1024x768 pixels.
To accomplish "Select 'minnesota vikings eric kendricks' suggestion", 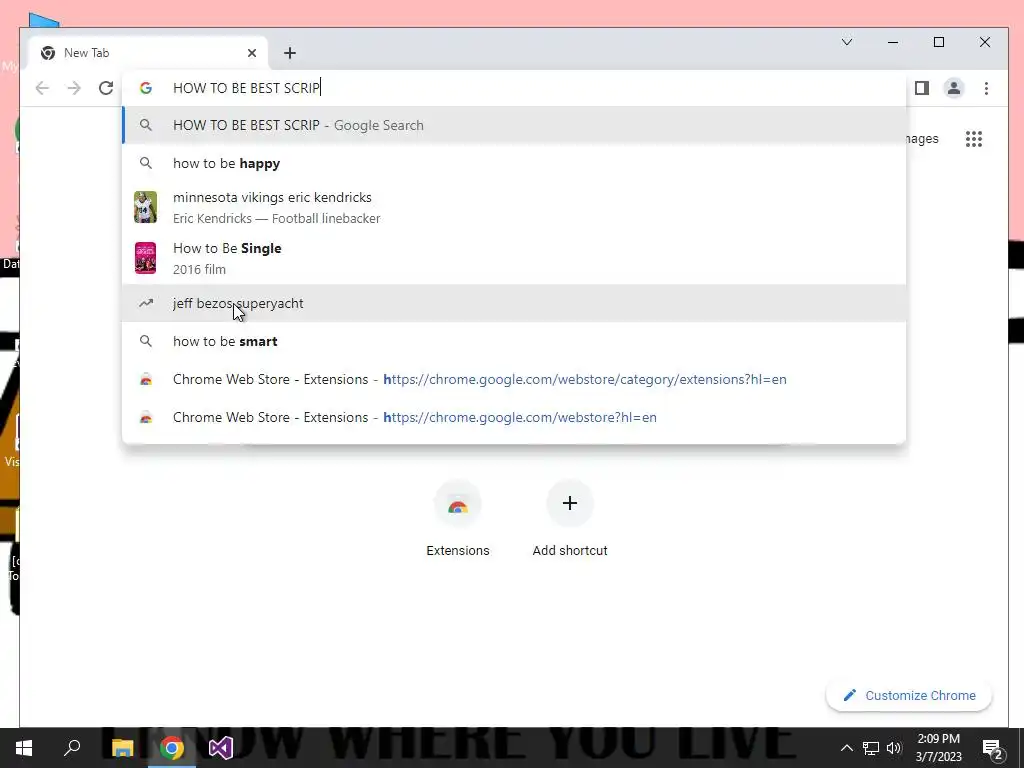I will [514, 207].
